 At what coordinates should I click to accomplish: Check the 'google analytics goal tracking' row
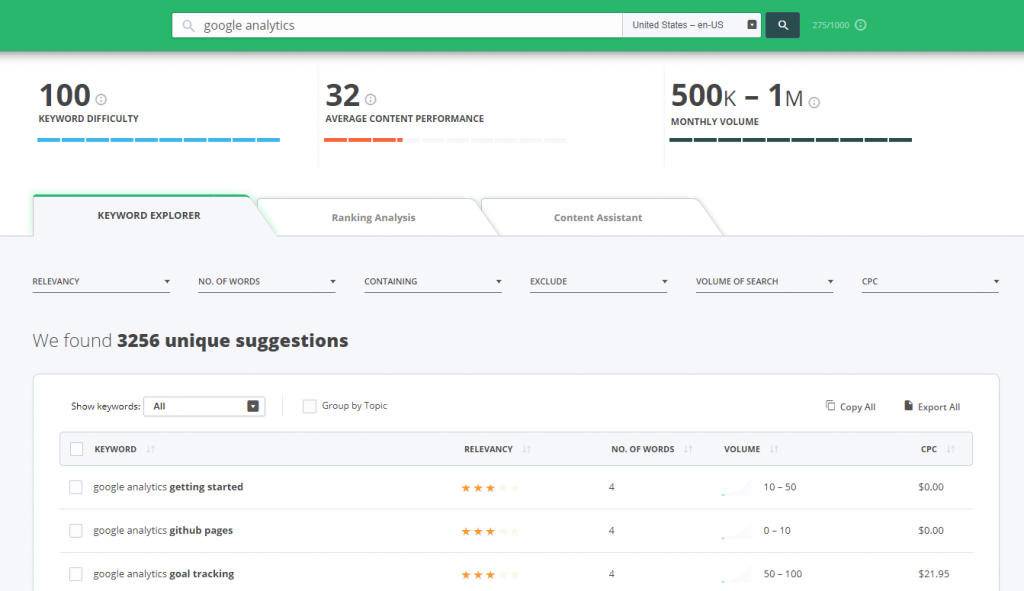[x=76, y=574]
